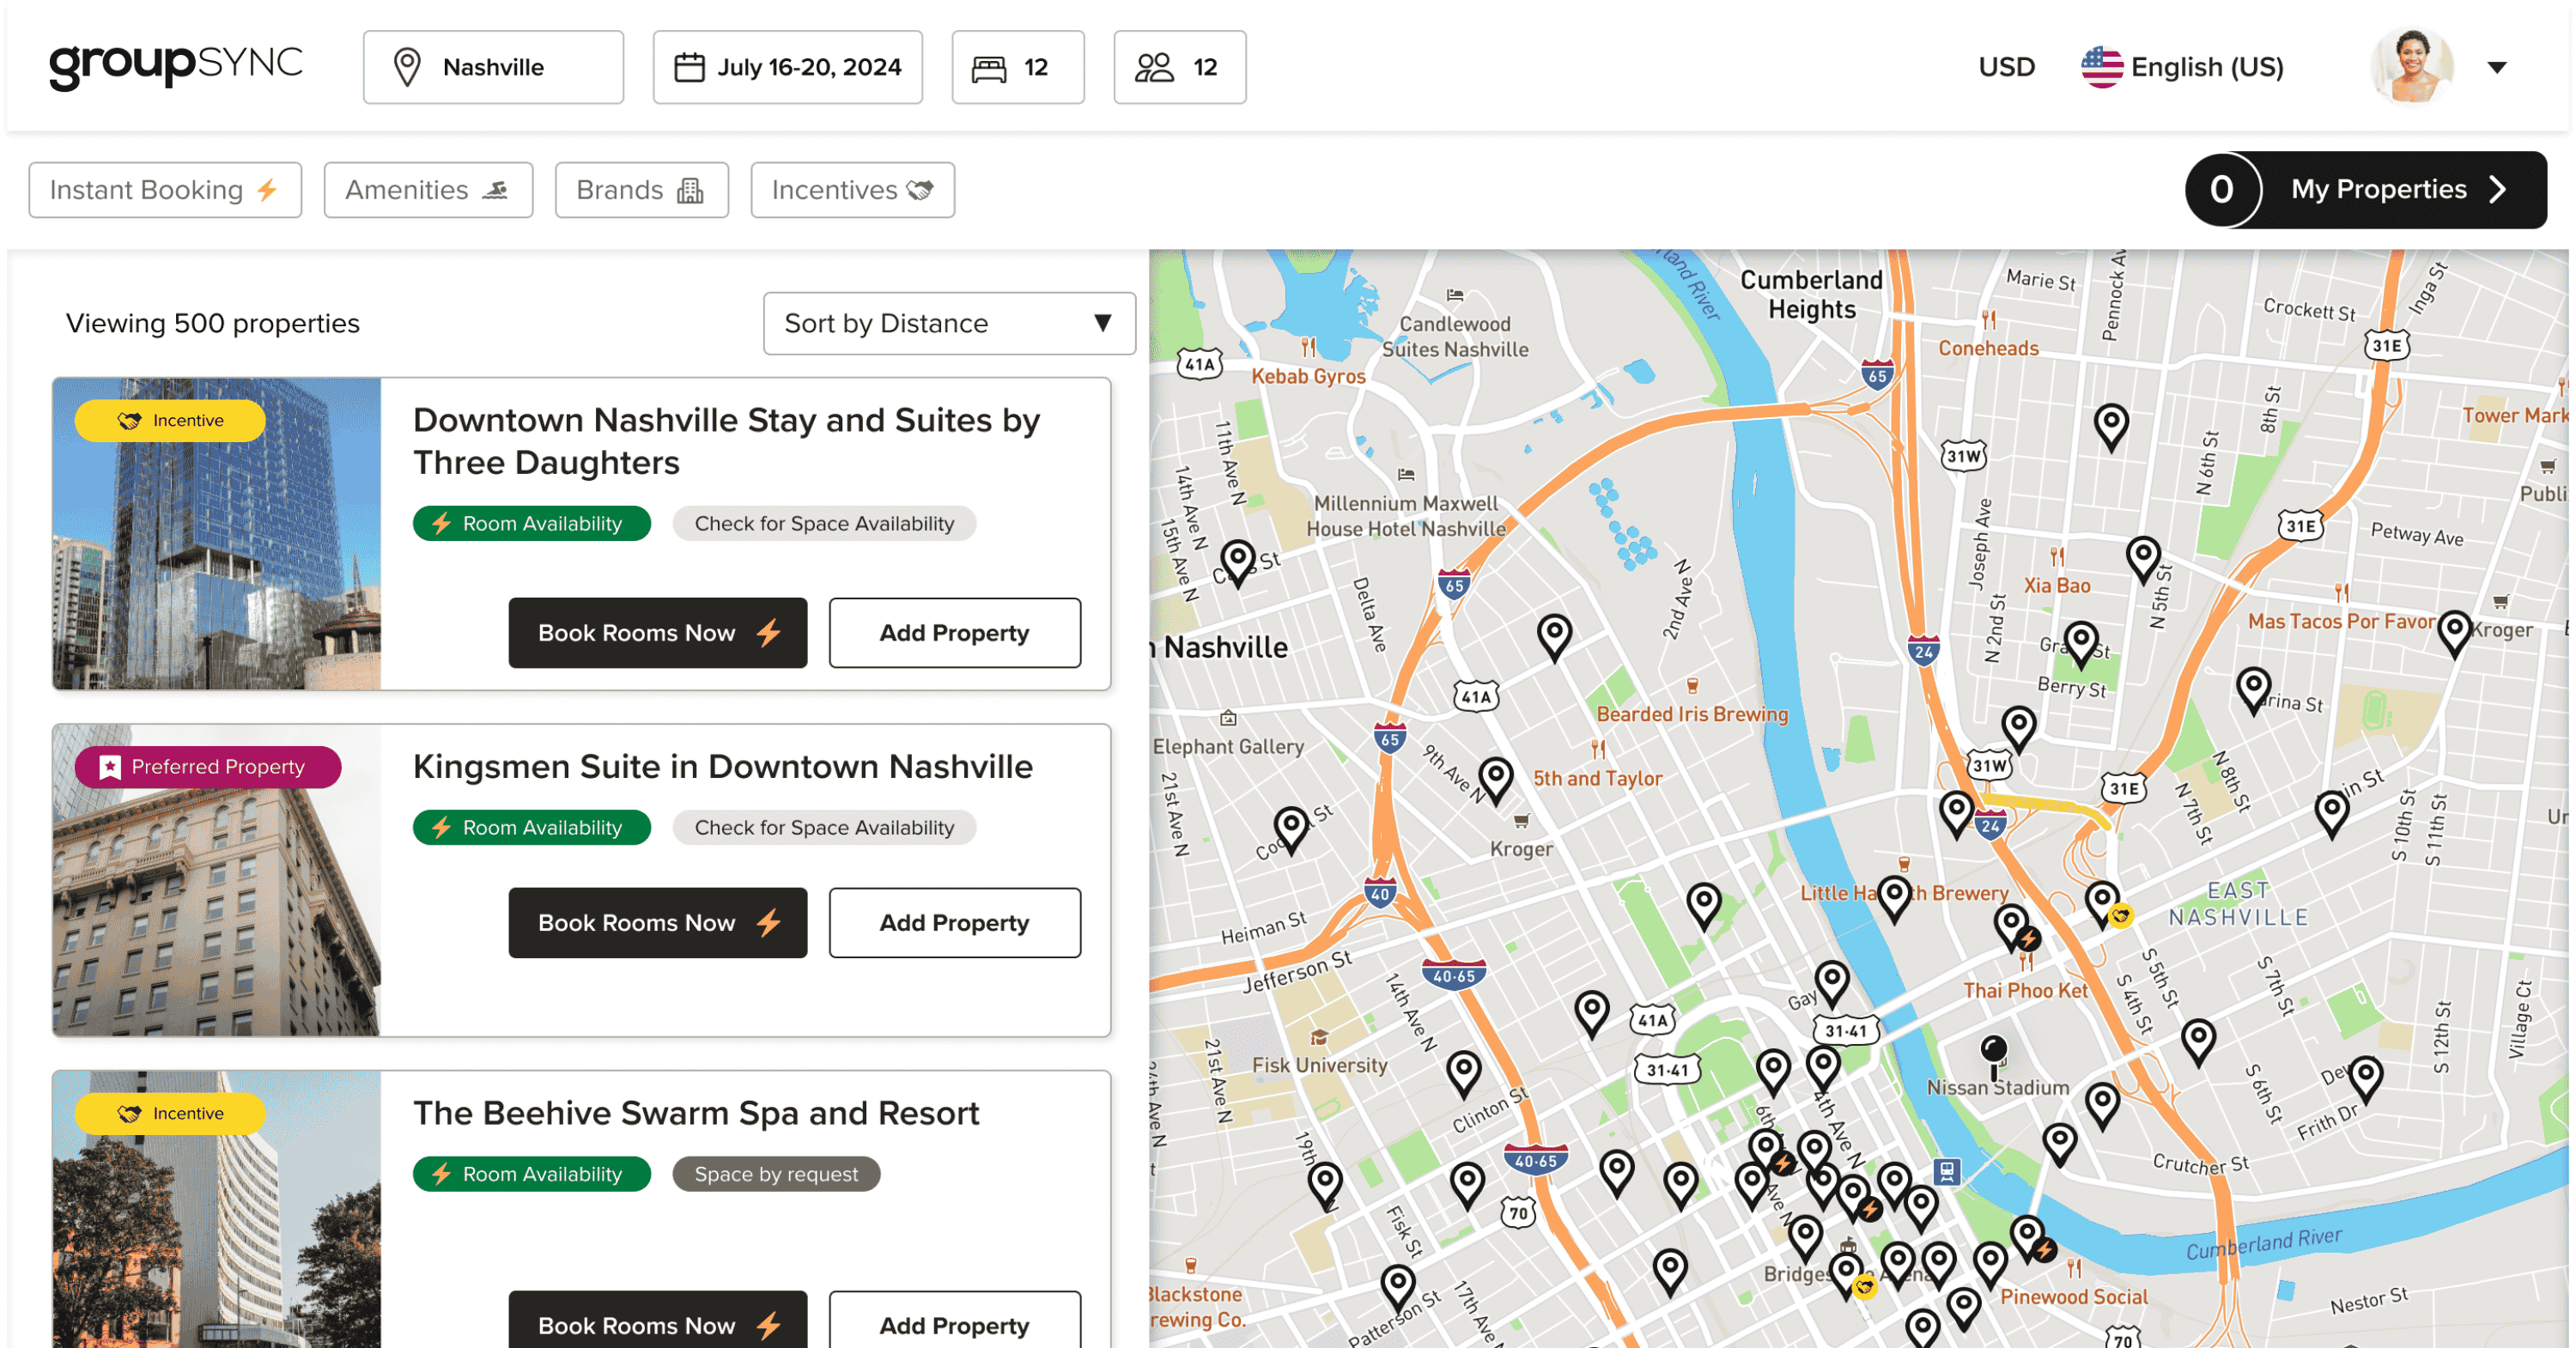Screen dimensions: 2576x1348
Task: Toggle the Instant Booking filter
Action: pyautogui.click(x=165, y=190)
